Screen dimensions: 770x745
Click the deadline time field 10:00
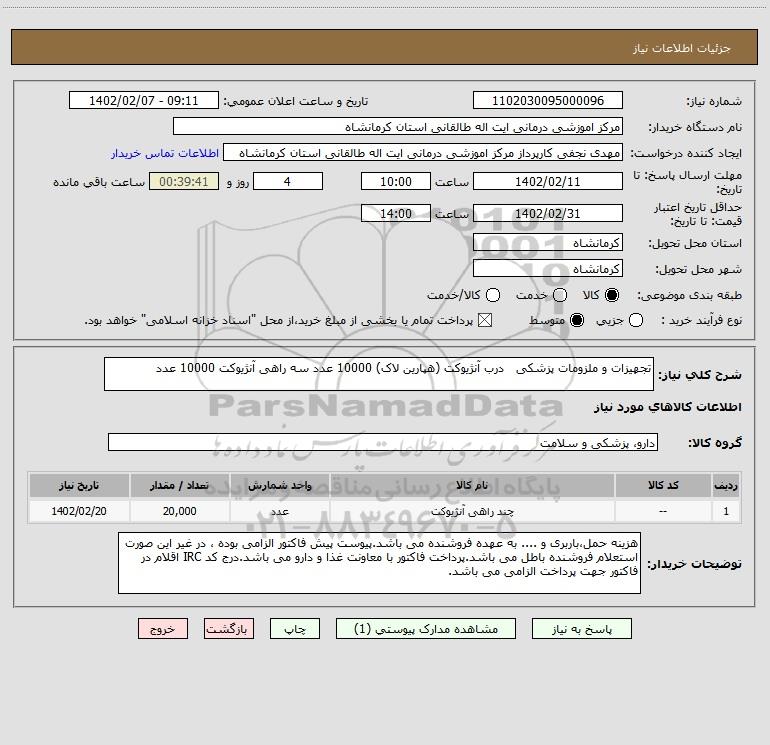[396, 181]
